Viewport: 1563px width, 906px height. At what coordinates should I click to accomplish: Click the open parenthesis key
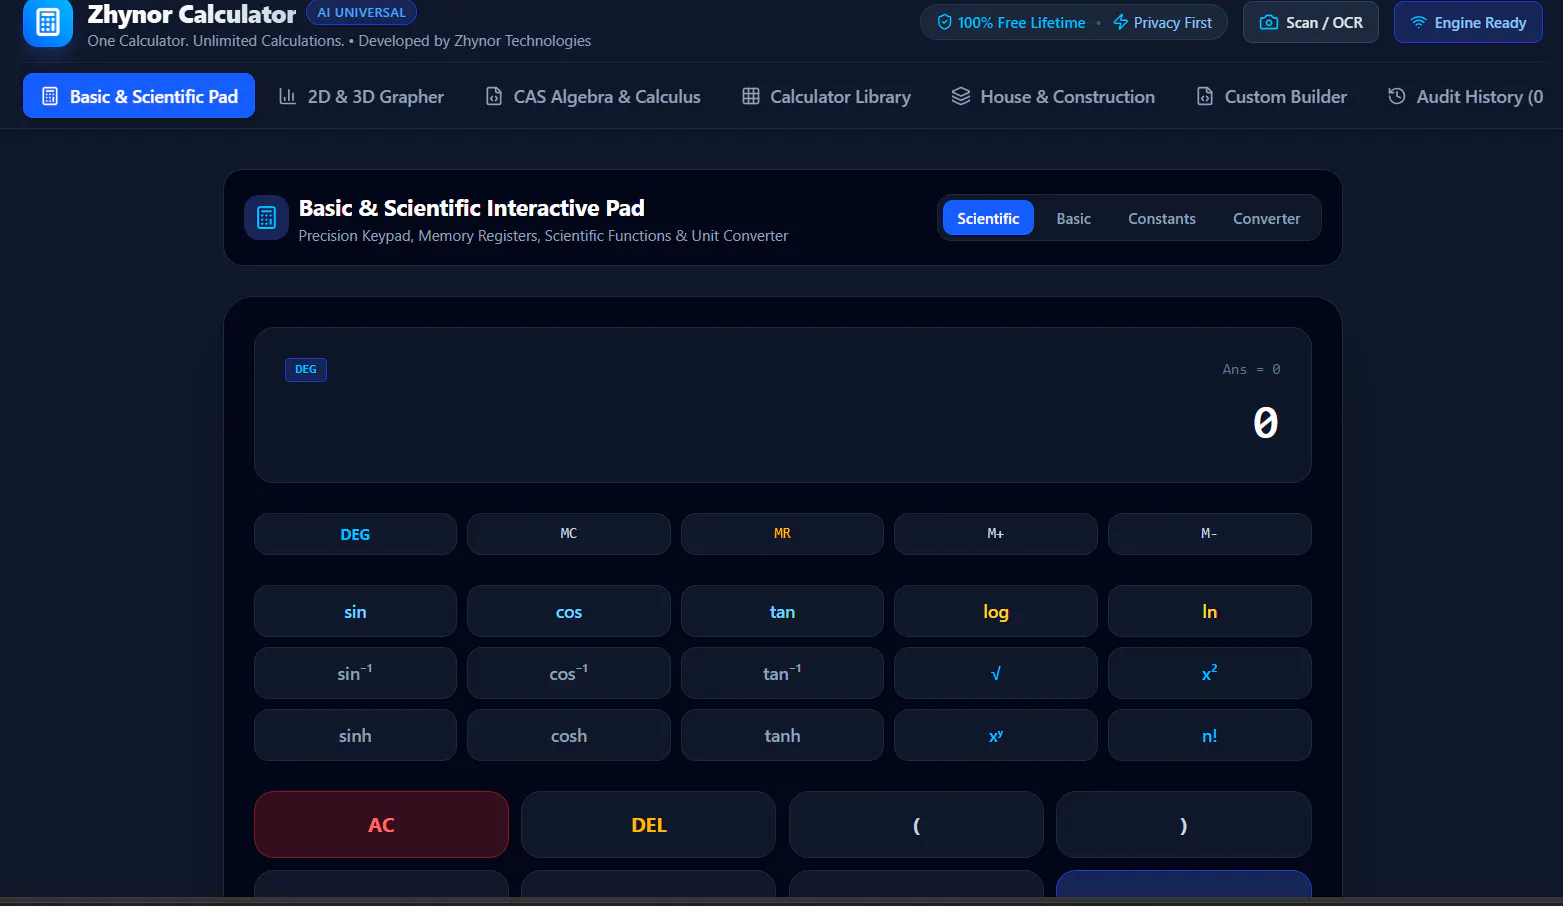tap(916, 824)
